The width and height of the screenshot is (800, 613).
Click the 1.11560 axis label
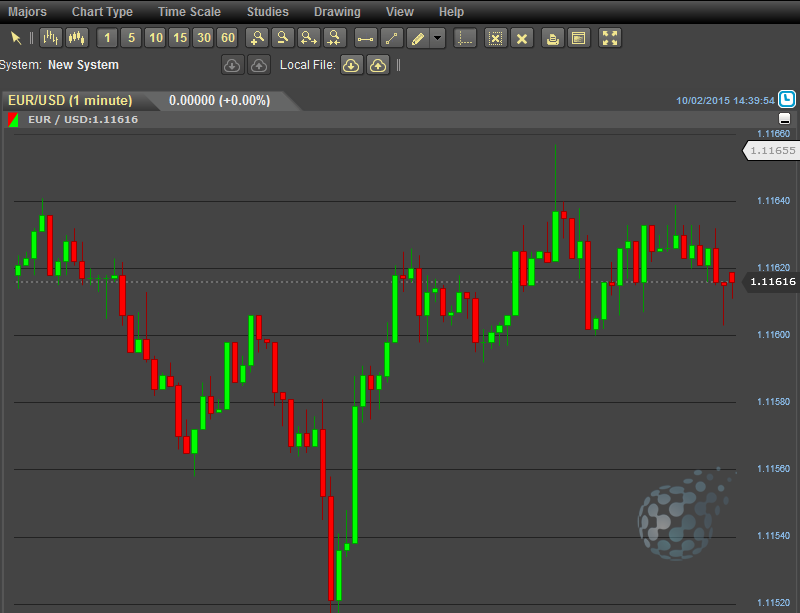(x=773, y=469)
